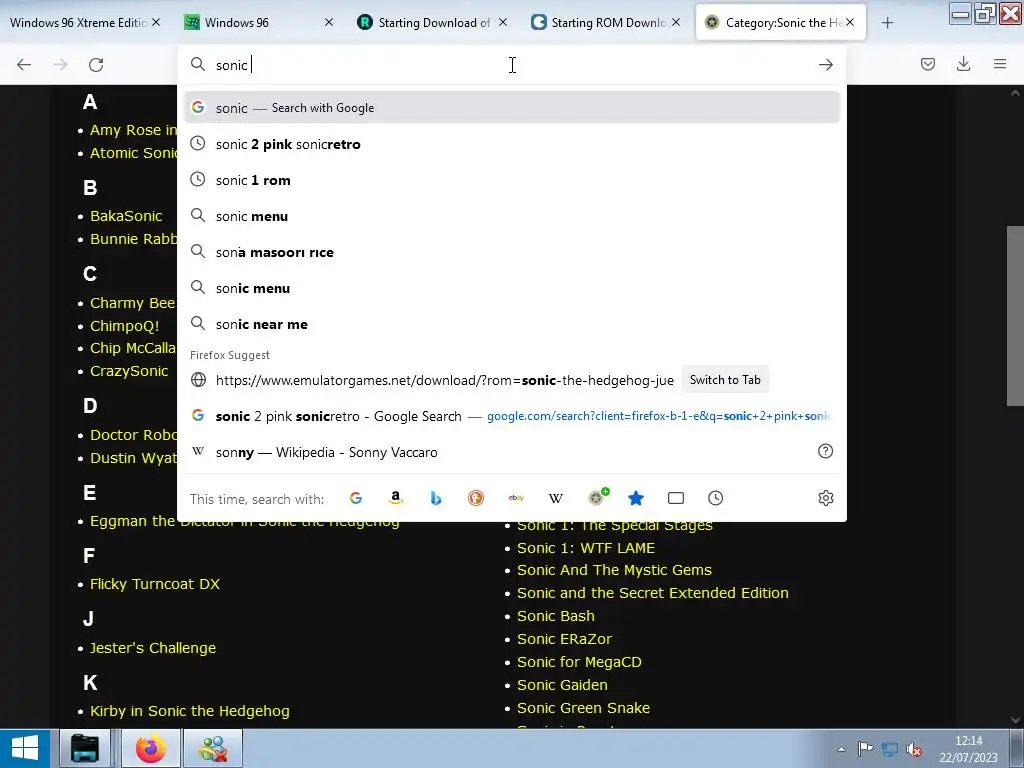Search this time with Bing icon
This screenshot has width=1024, height=768.
436,498
